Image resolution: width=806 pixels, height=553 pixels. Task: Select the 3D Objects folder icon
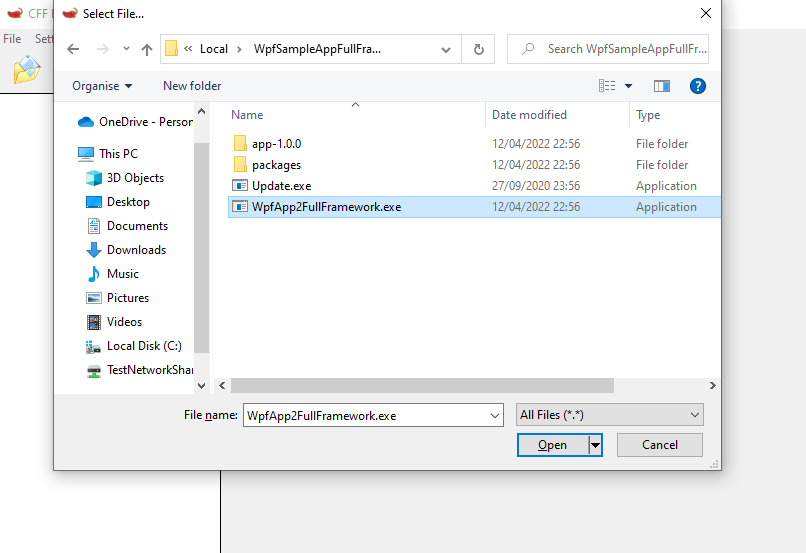click(x=94, y=178)
